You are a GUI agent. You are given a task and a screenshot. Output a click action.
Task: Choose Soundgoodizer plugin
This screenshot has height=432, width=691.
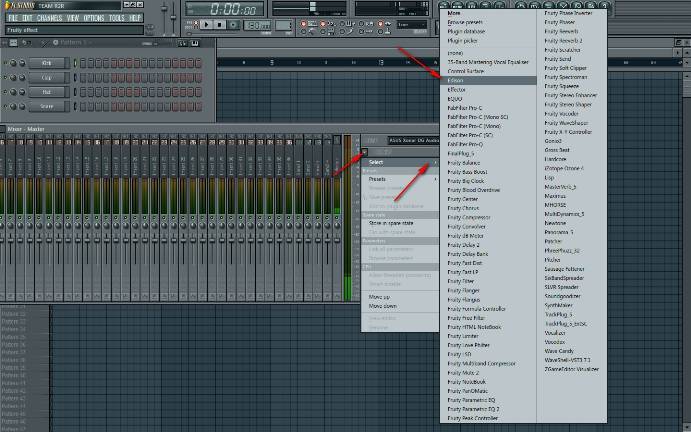[572, 296]
